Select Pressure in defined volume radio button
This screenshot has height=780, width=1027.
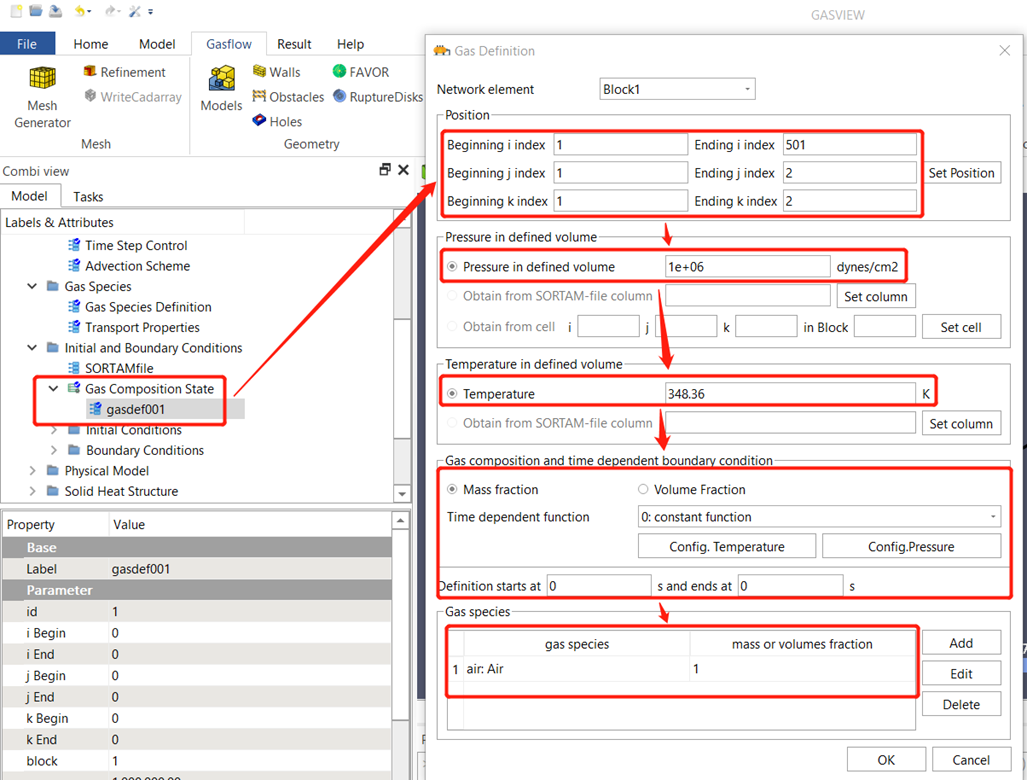pyautogui.click(x=452, y=267)
